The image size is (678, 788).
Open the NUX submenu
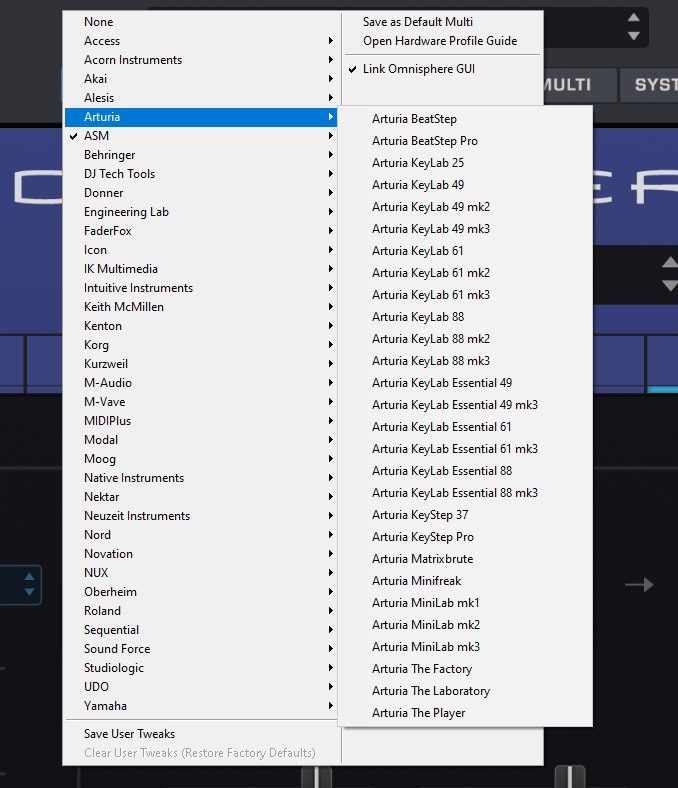coord(201,573)
